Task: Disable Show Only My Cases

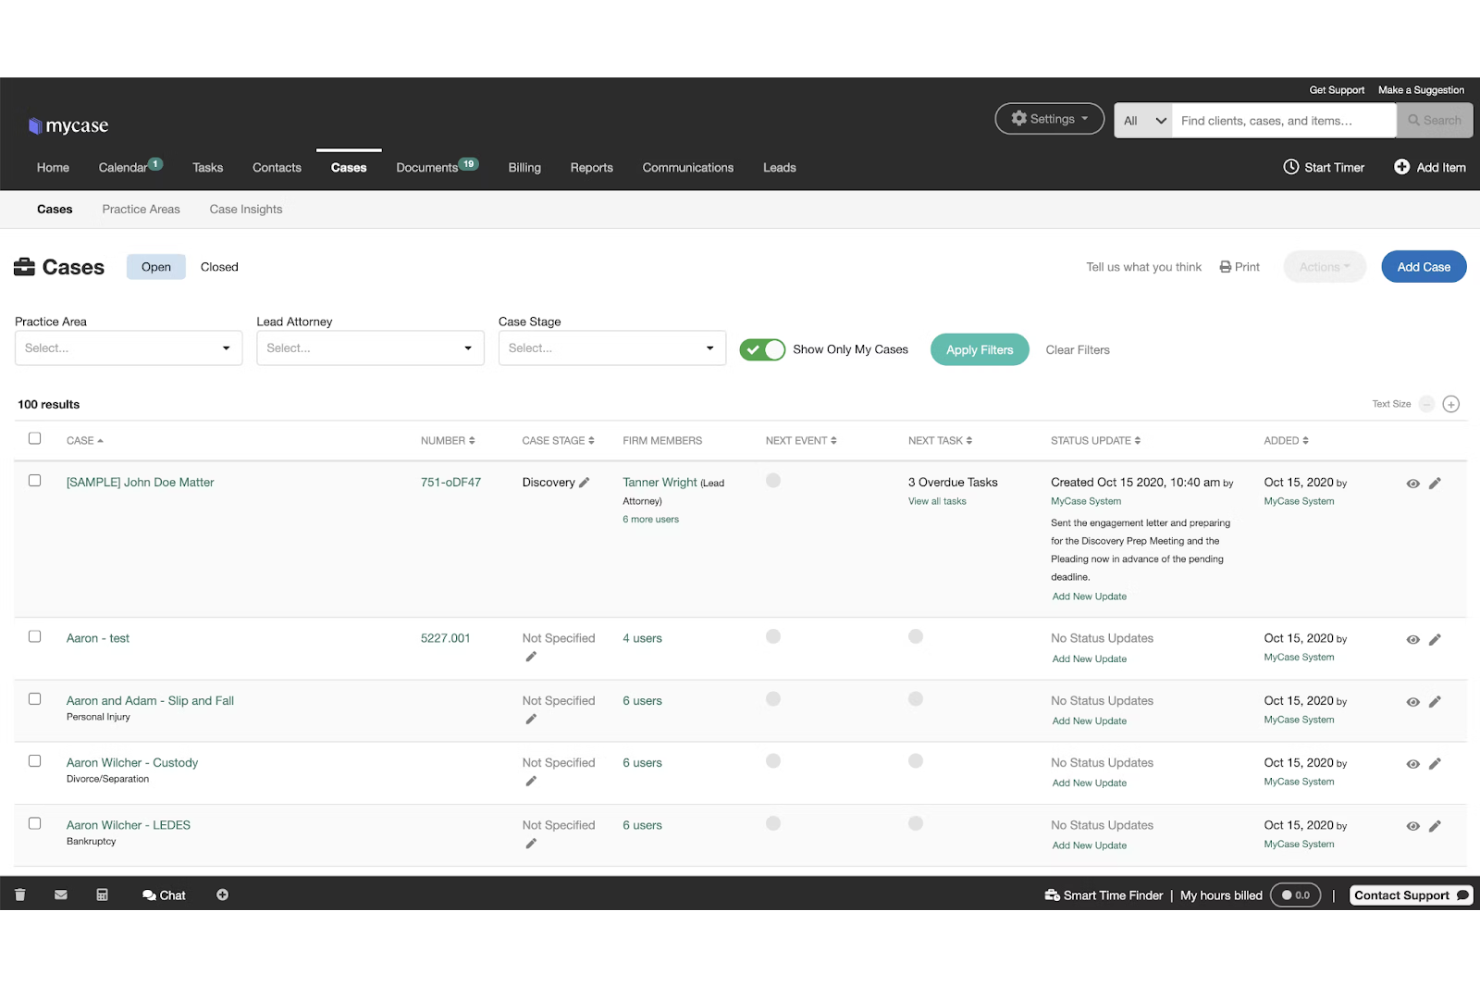Action: pos(762,349)
